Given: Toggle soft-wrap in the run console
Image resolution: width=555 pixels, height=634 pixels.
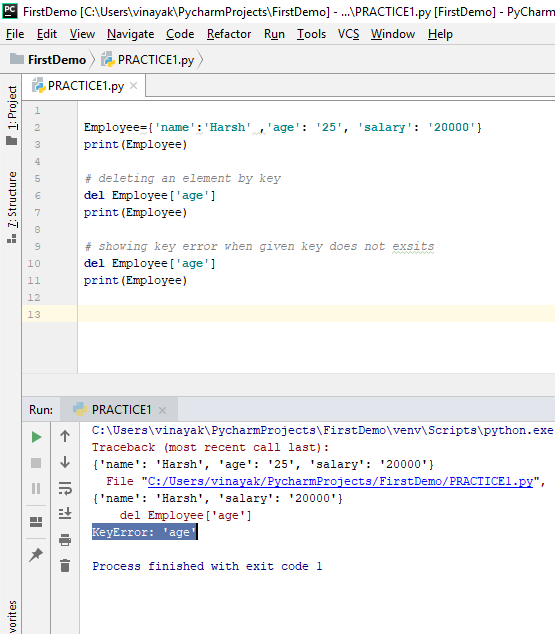Looking at the screenshot, I should click(65, 488).
